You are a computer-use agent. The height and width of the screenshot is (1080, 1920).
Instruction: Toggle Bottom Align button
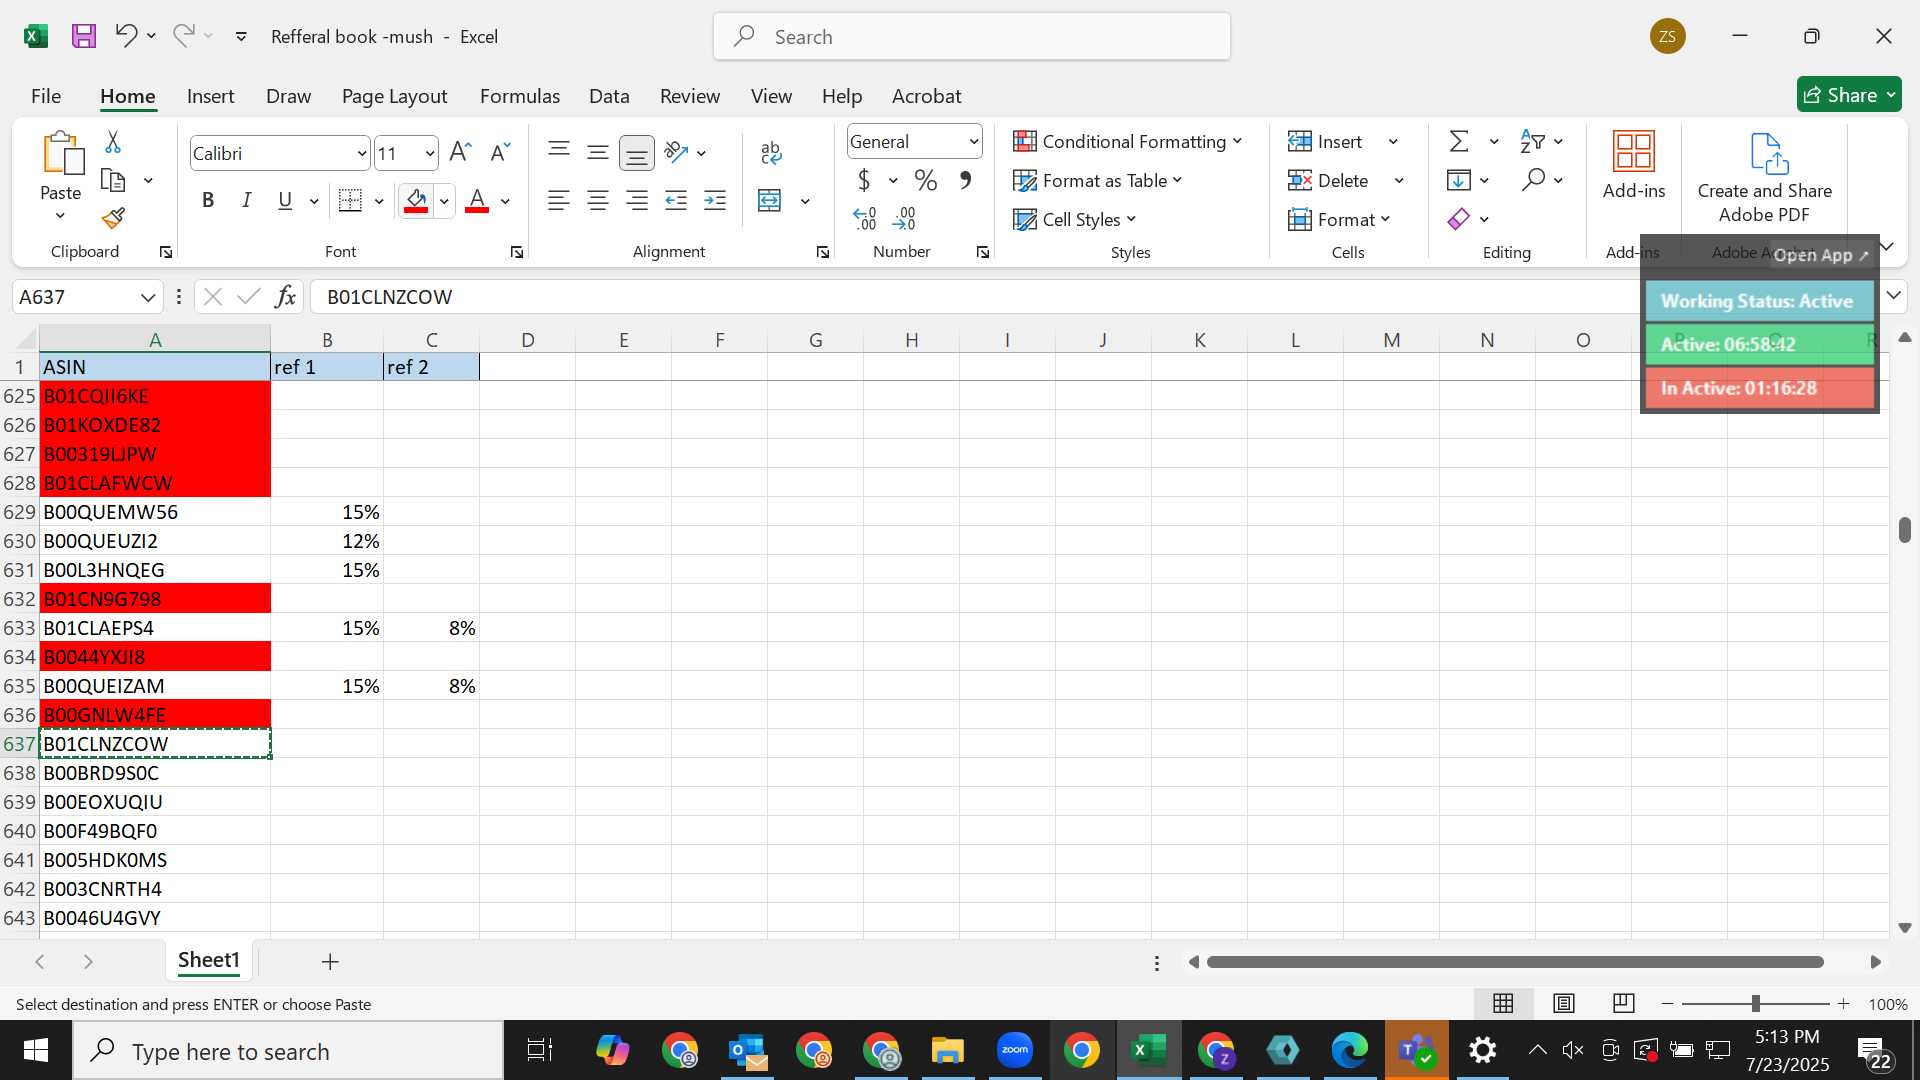(x=637, y=152)
